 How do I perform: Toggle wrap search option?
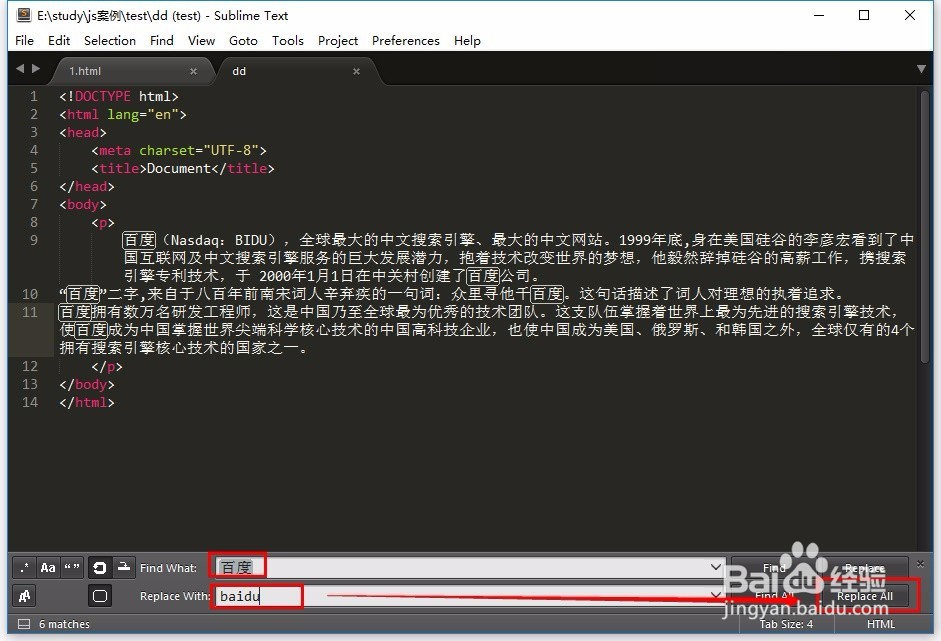[100, 567]
